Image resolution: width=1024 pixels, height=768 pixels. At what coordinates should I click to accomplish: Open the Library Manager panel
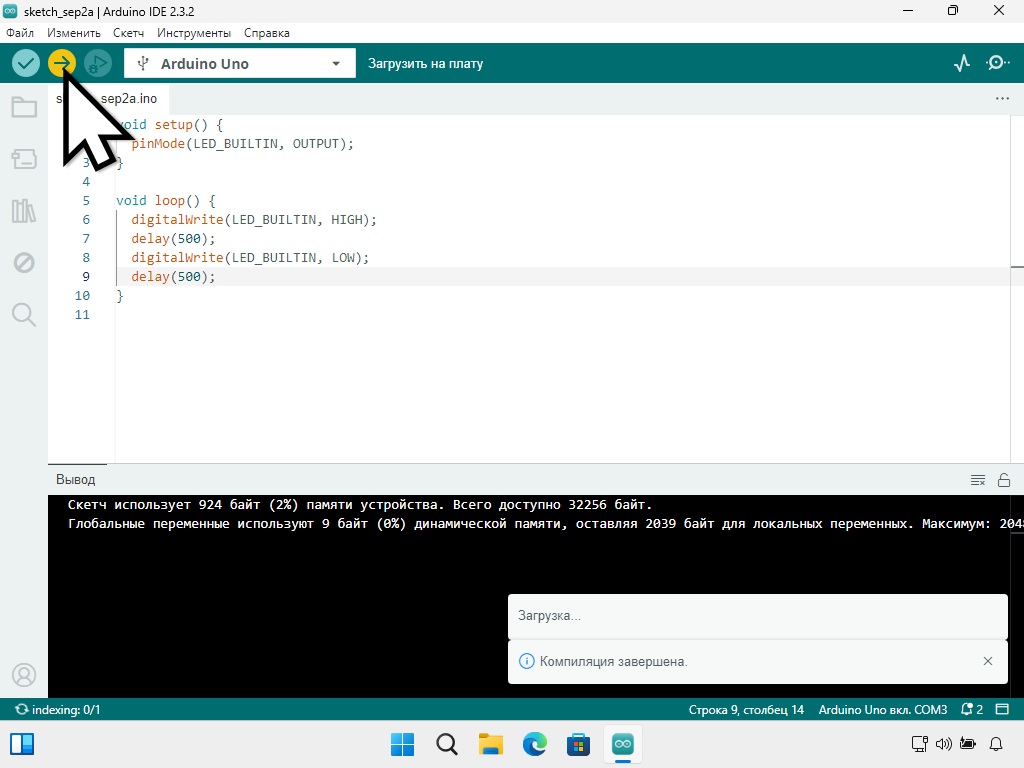click(x=24, y=211)
